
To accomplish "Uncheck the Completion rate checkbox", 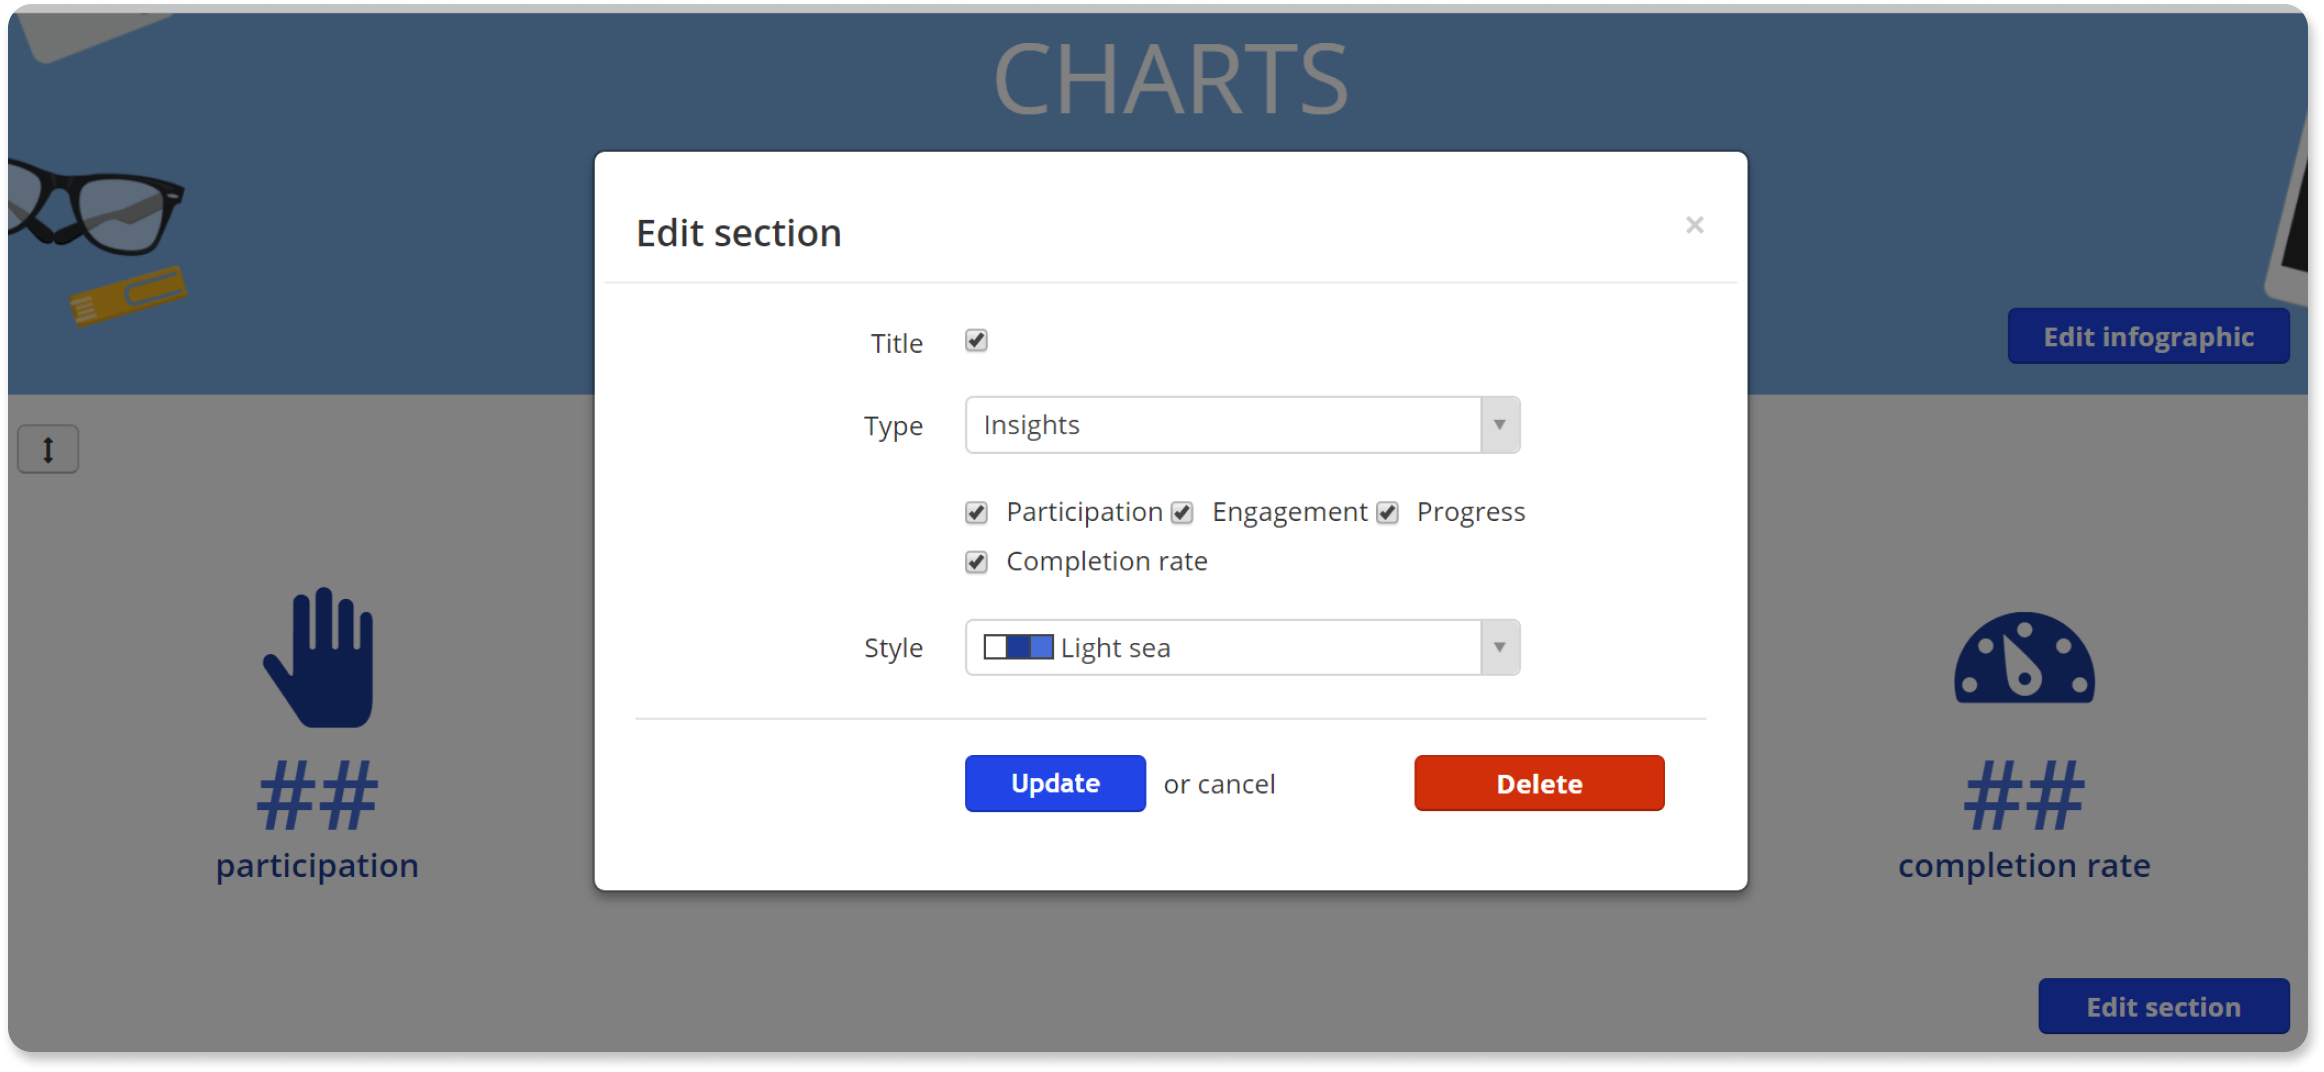I will click(x=975, y=562).
